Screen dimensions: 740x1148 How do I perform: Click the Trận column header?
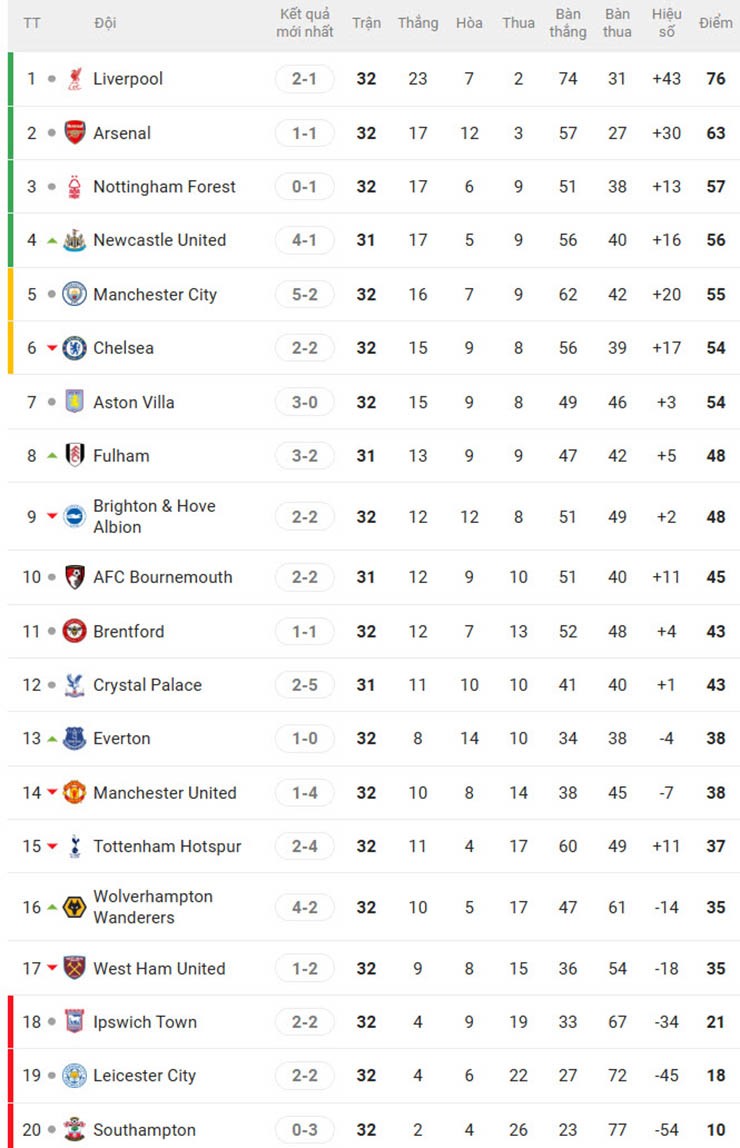coord(366,23)
